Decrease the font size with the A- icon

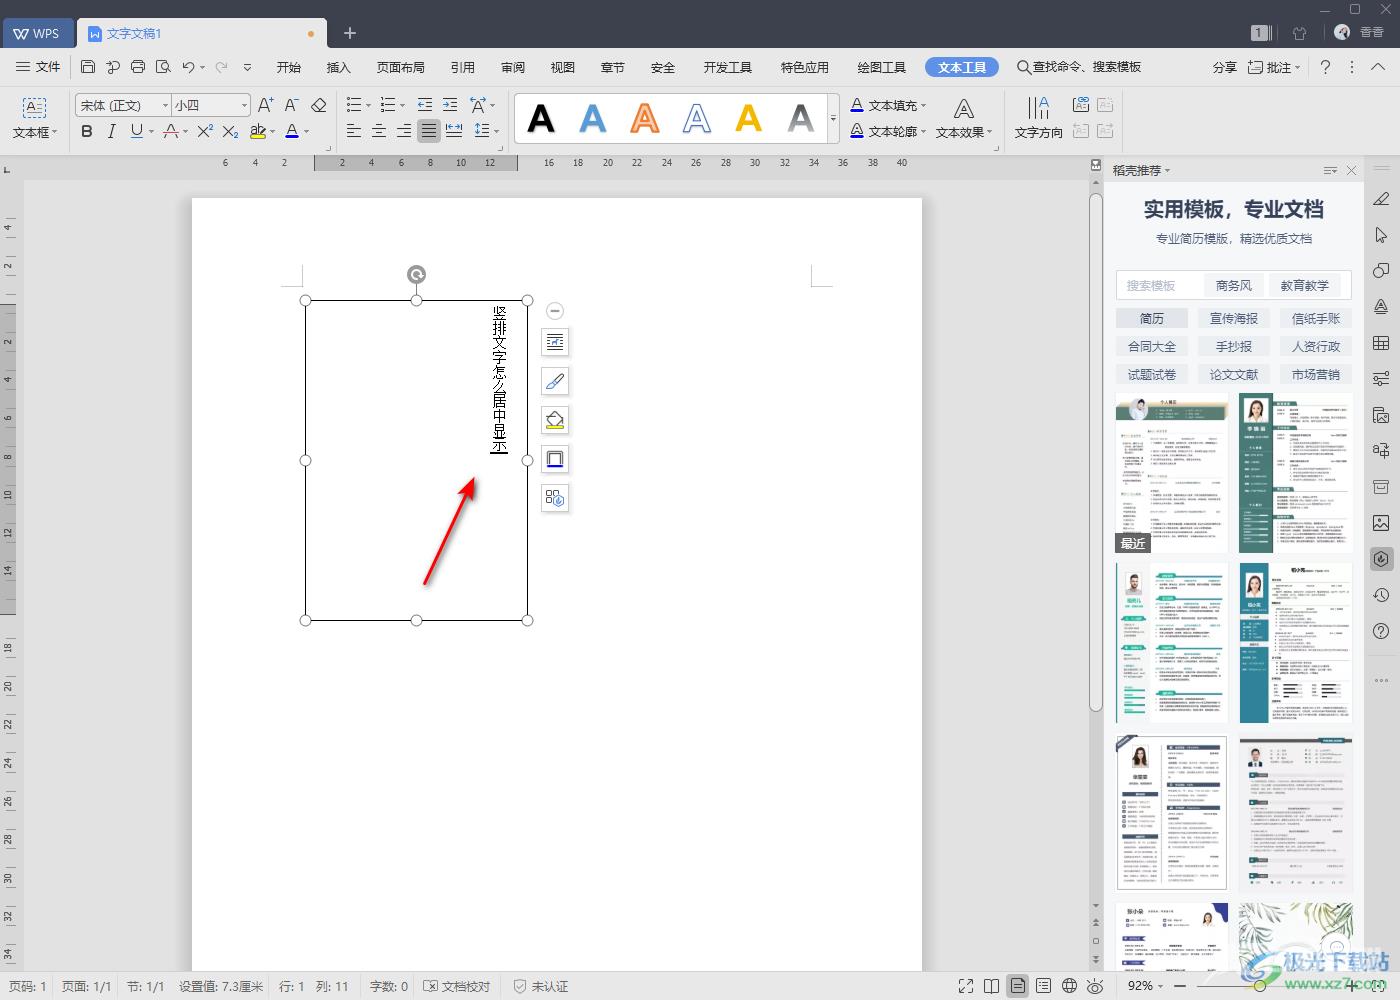pyautogui.click(x=291, y=105)
